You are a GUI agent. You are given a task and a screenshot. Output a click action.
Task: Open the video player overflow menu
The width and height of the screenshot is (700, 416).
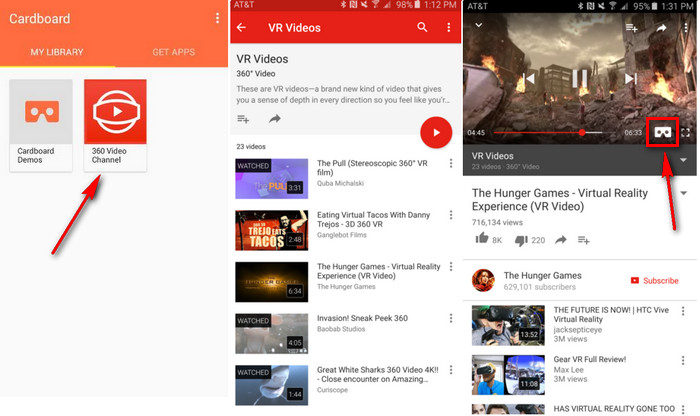[686, 28]
